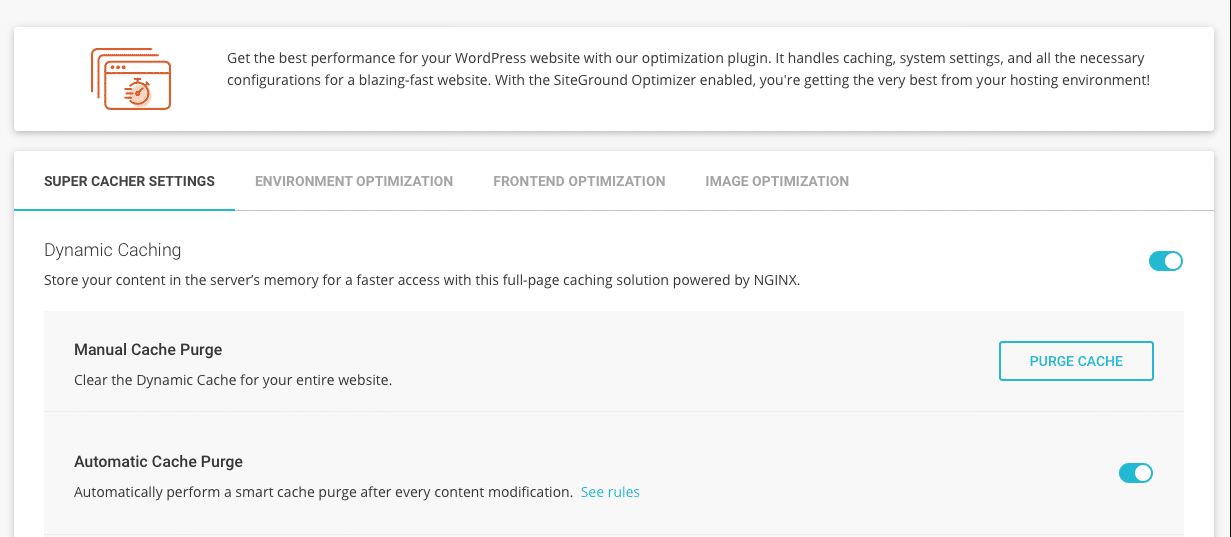Click the NGINX full-page caching description text

[422, 280]
